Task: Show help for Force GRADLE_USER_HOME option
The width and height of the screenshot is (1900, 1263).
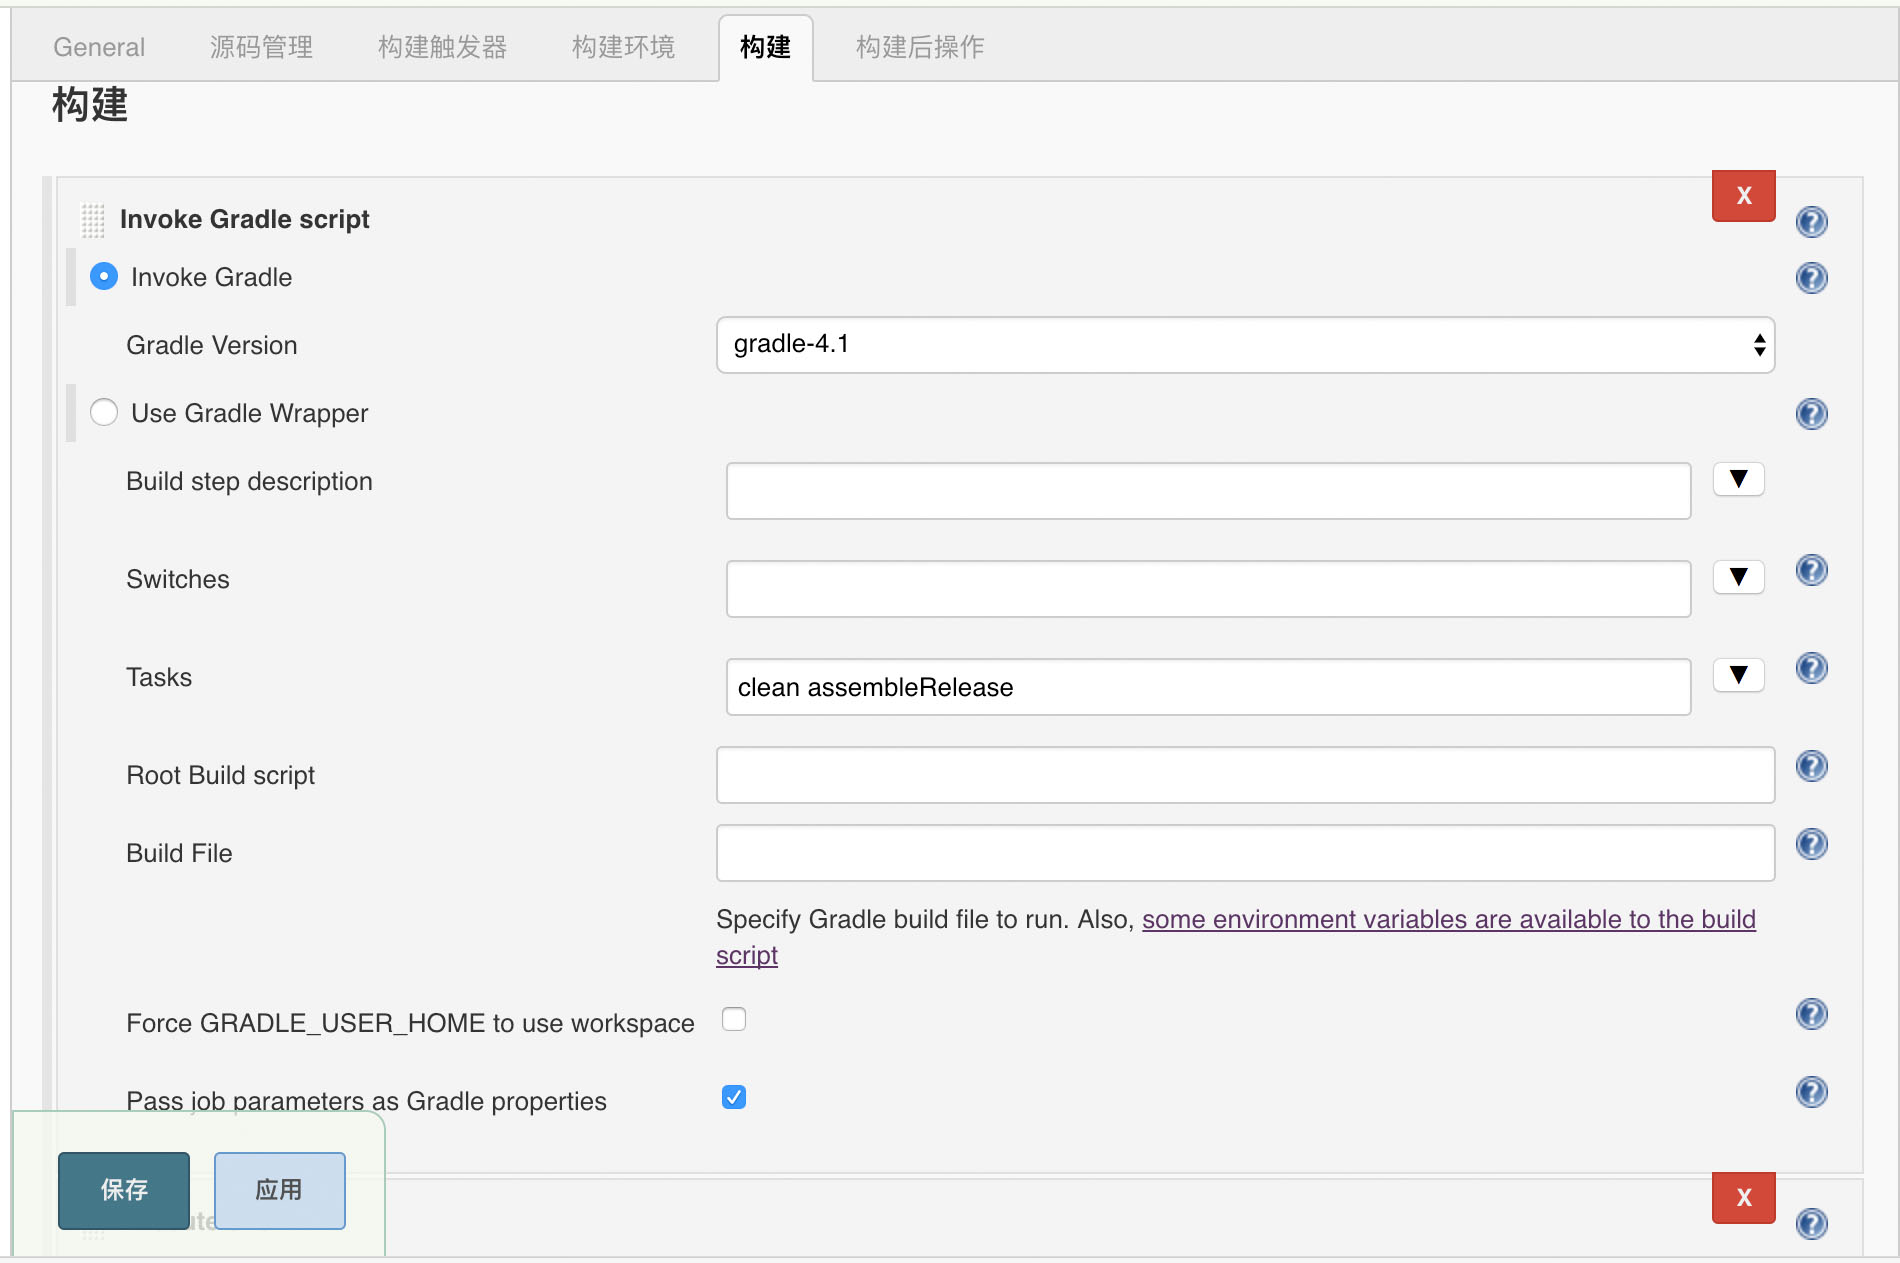Action: [1811, 1014]
